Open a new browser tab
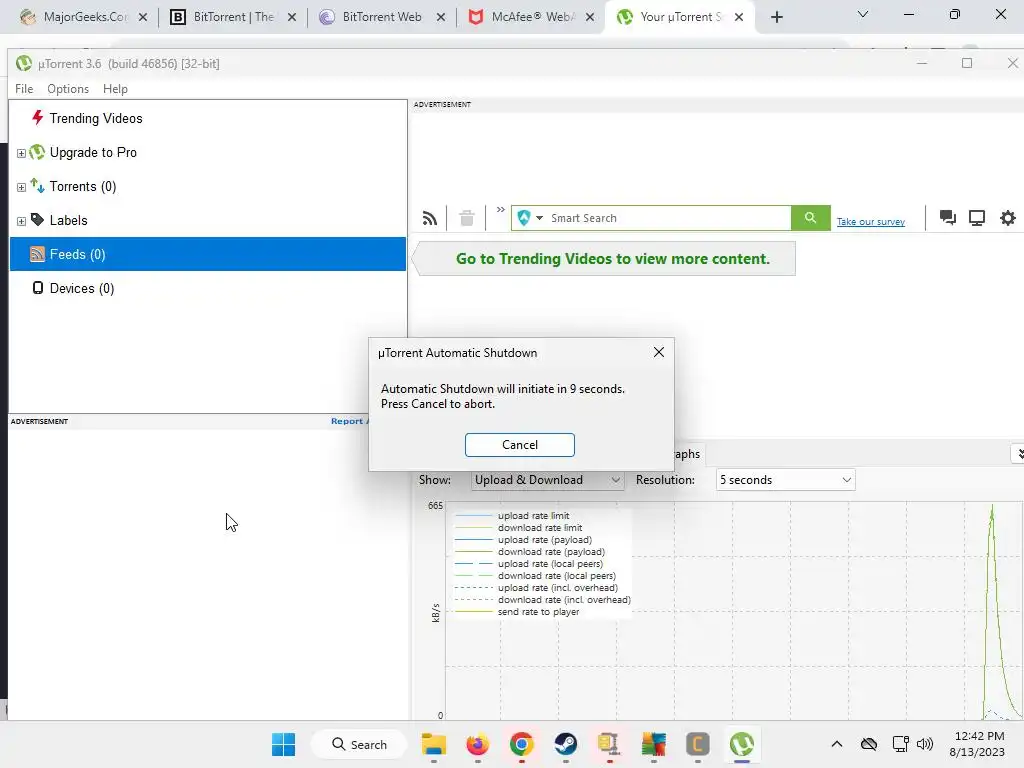Screen dimensions: 1024x768 coord(776,18)
